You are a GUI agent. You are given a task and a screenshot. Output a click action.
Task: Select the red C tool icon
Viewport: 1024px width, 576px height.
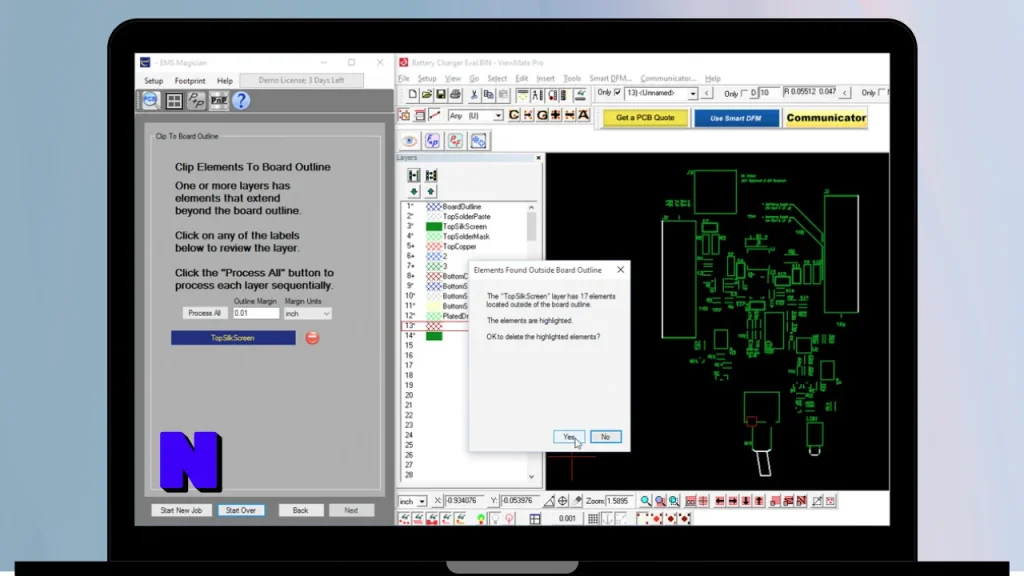pyautogui.click(x=514, y=116)
